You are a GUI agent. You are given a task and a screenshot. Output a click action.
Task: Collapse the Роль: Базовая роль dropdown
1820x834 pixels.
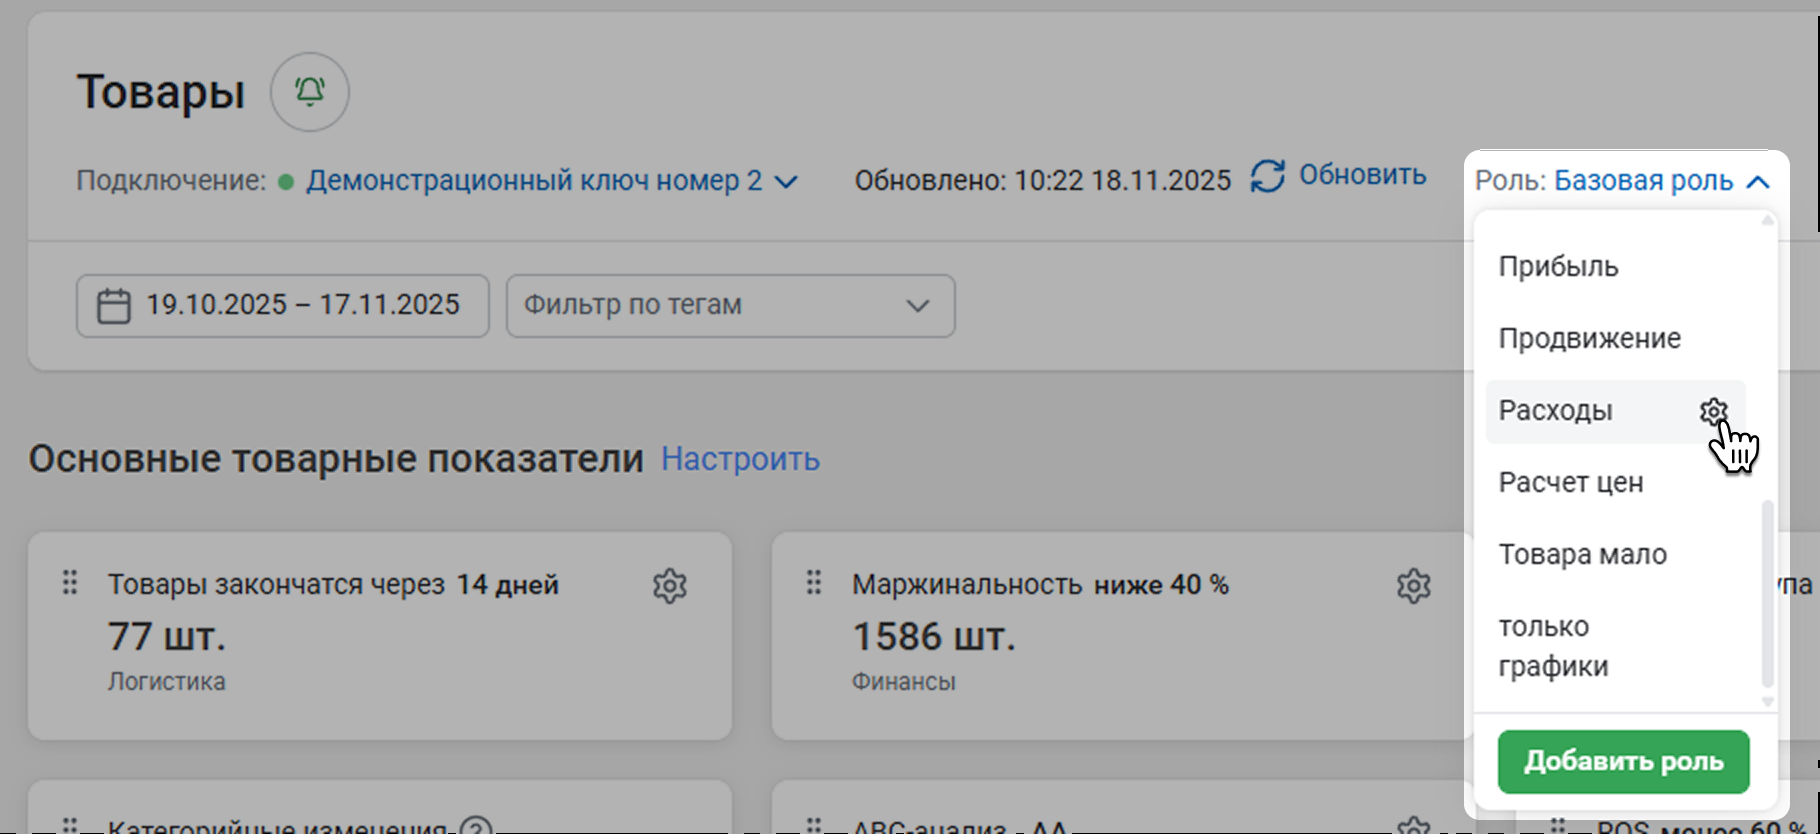tap(1757, 182)
